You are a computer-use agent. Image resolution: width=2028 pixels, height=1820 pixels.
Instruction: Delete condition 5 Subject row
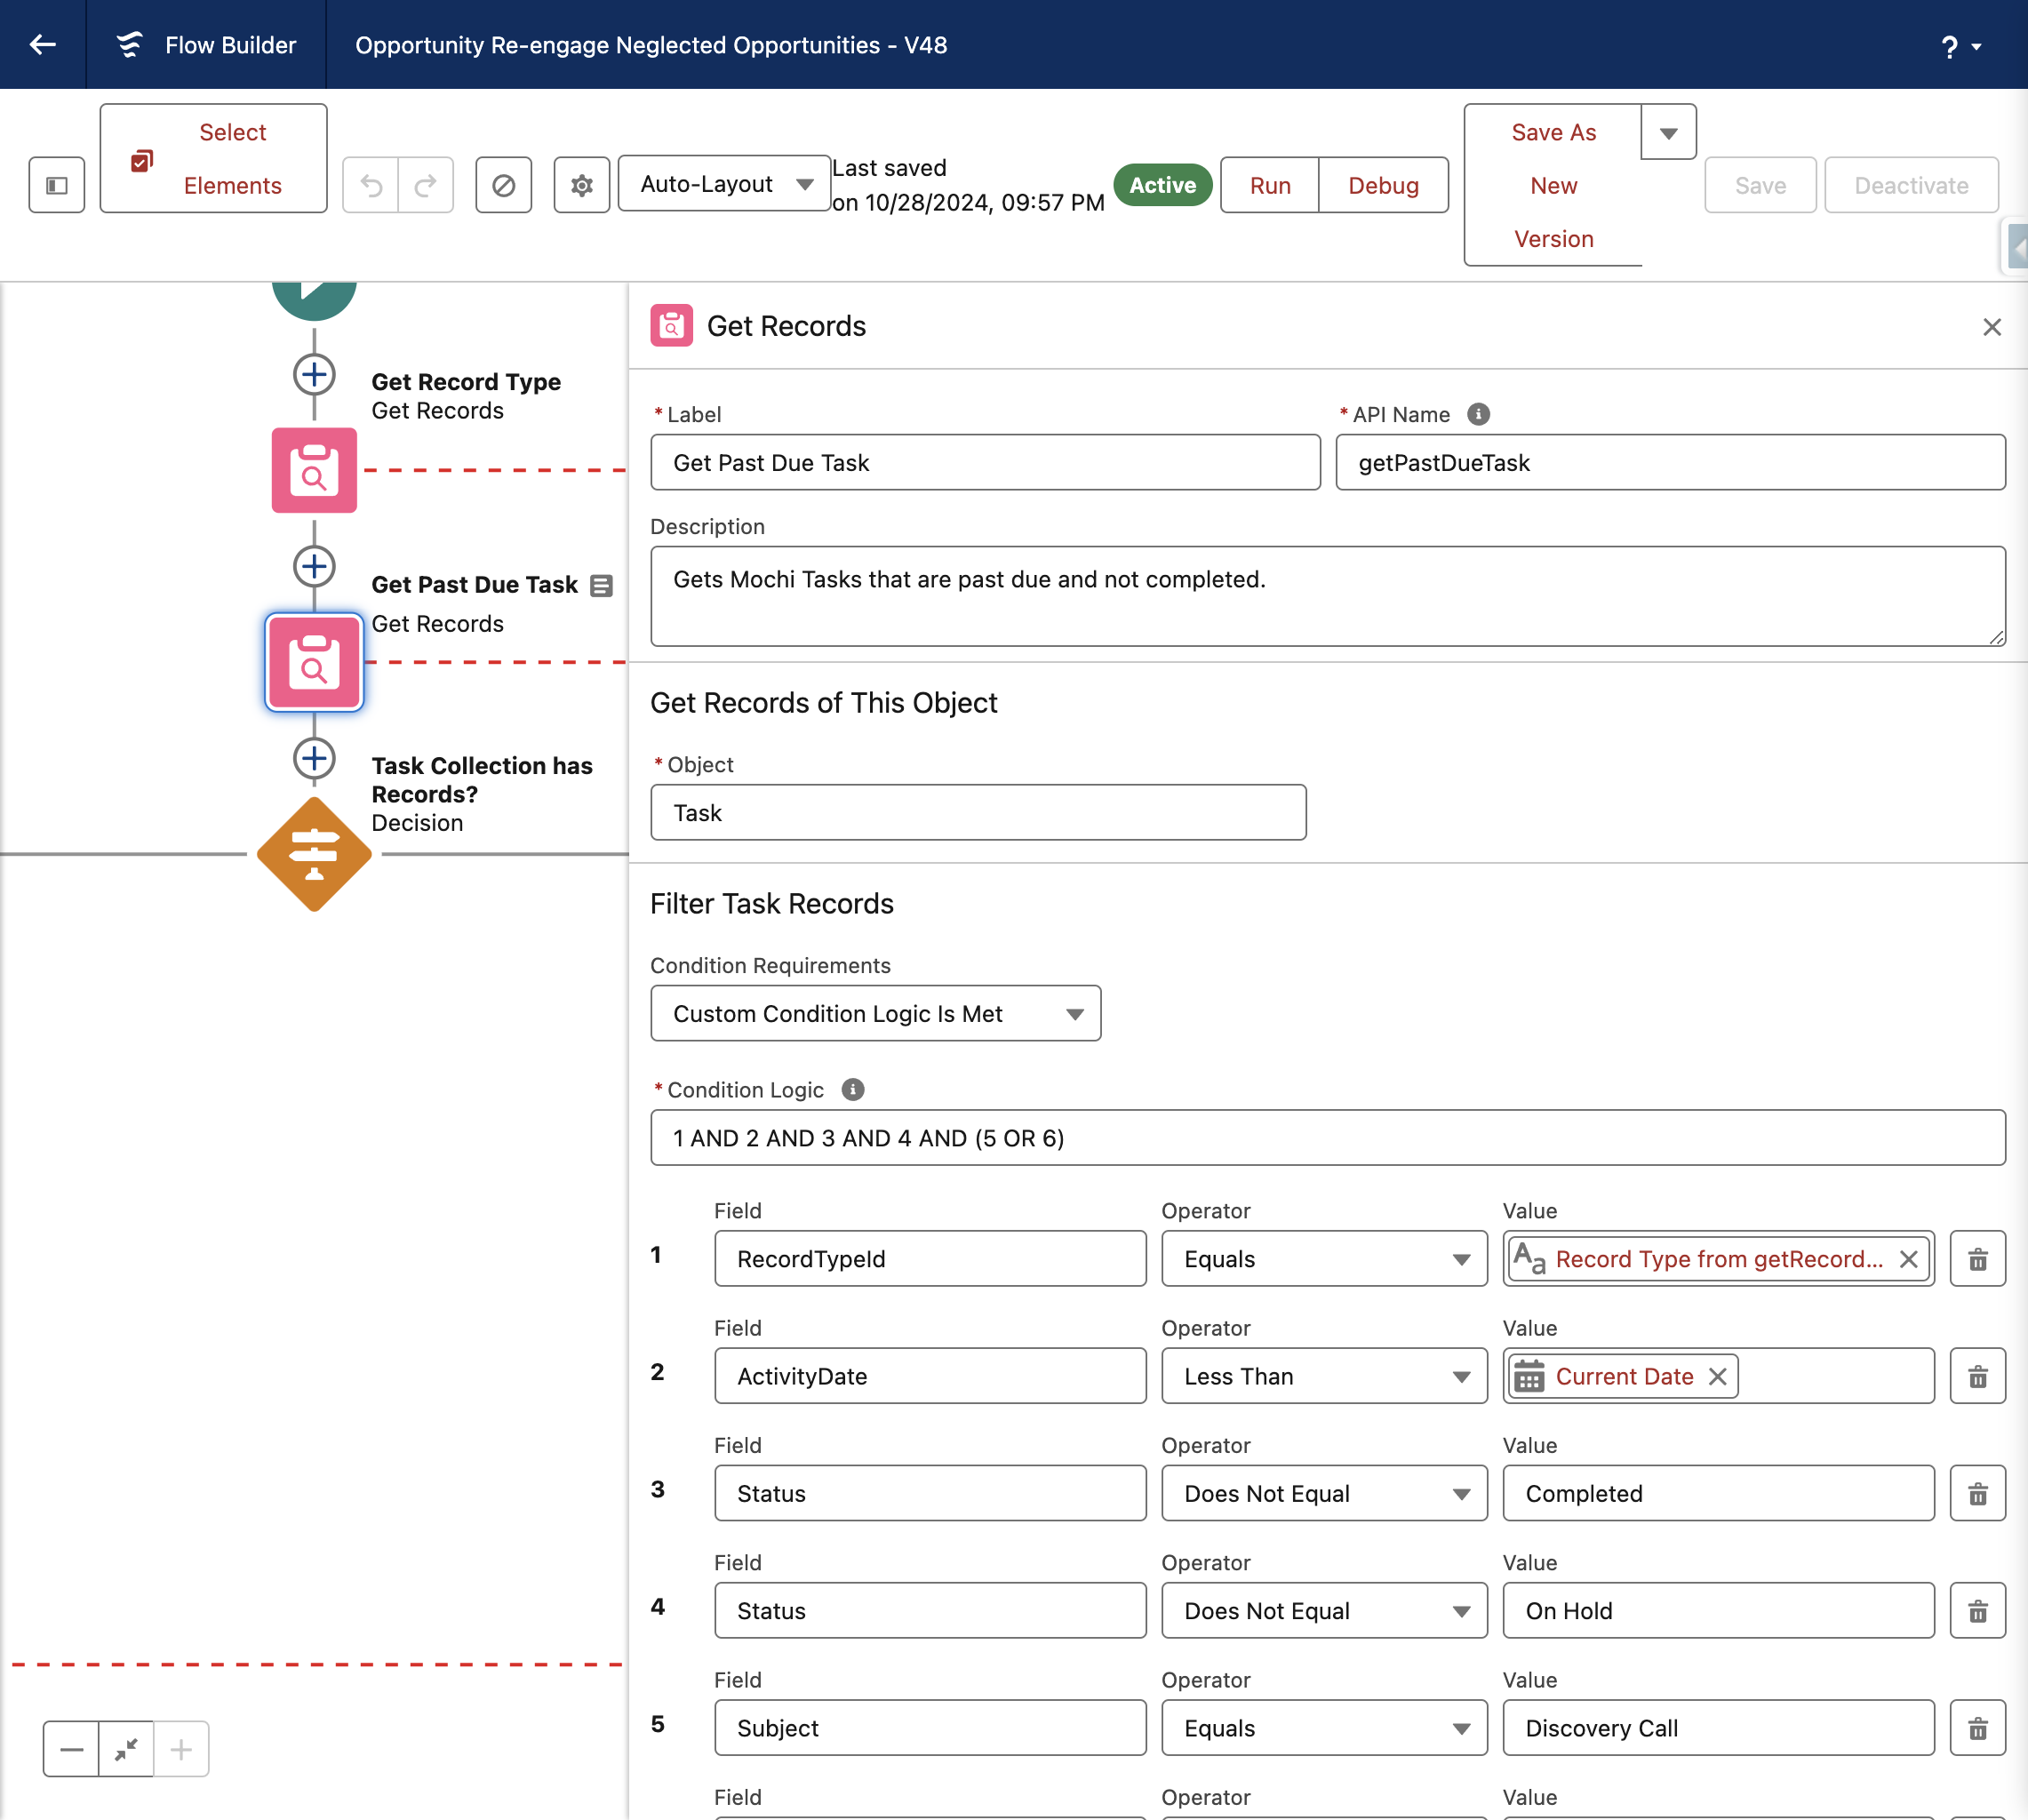pyautogui.click(x=1977, y=1728)
